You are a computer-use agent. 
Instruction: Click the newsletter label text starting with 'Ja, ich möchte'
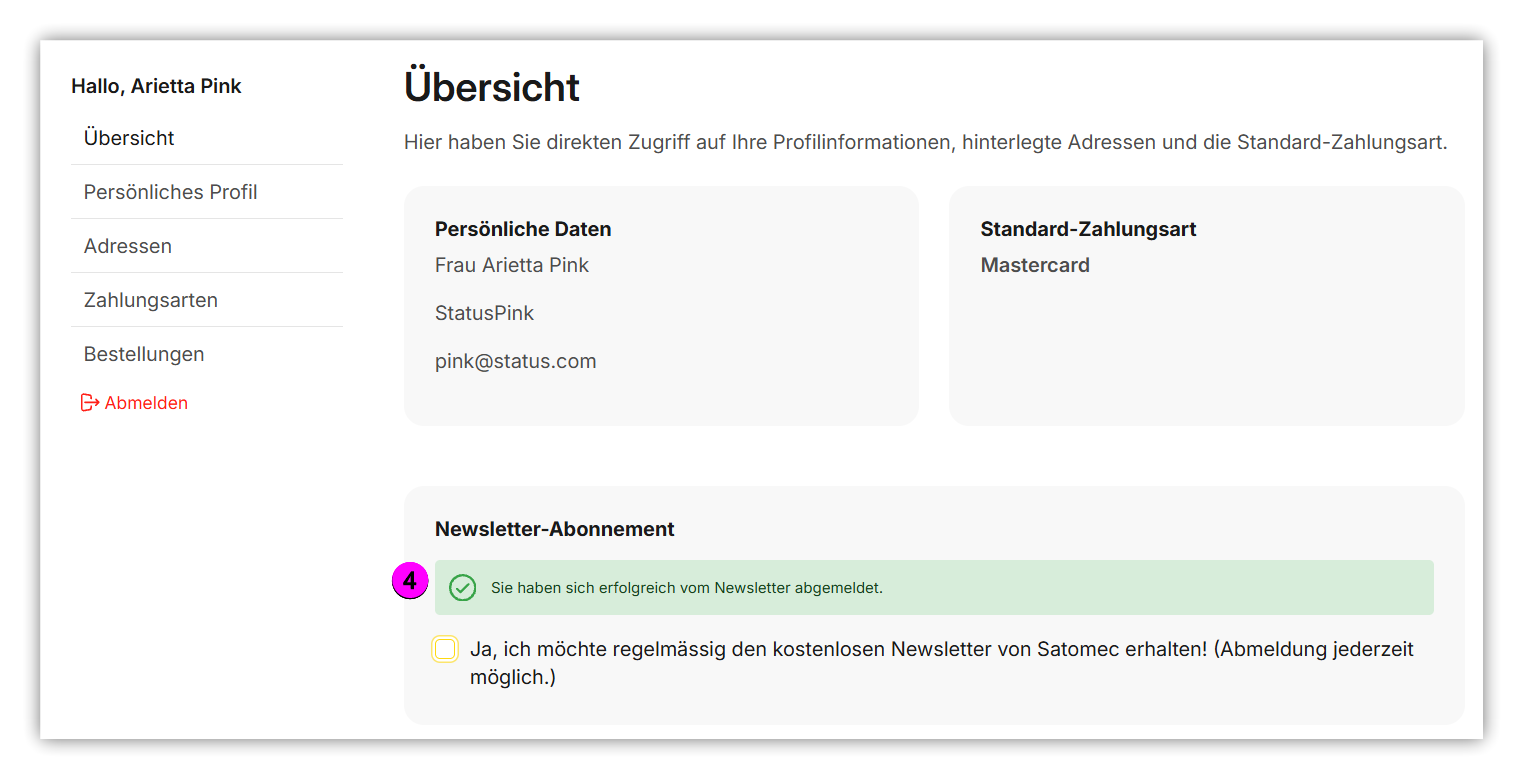pos(940,650)
